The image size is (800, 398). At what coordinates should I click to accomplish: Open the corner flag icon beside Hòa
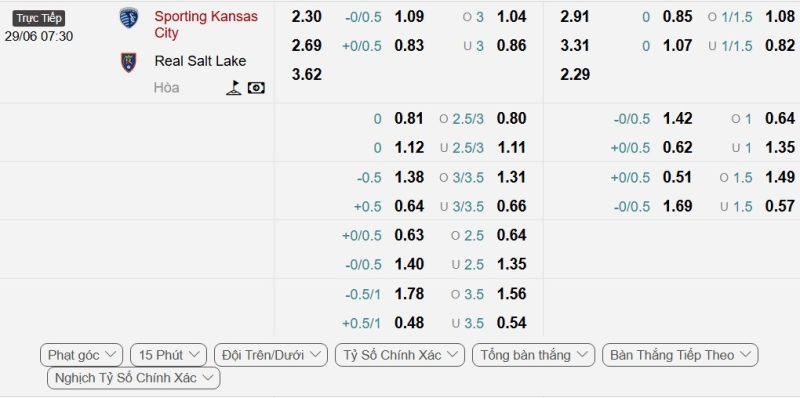click(x=234, y=88)
